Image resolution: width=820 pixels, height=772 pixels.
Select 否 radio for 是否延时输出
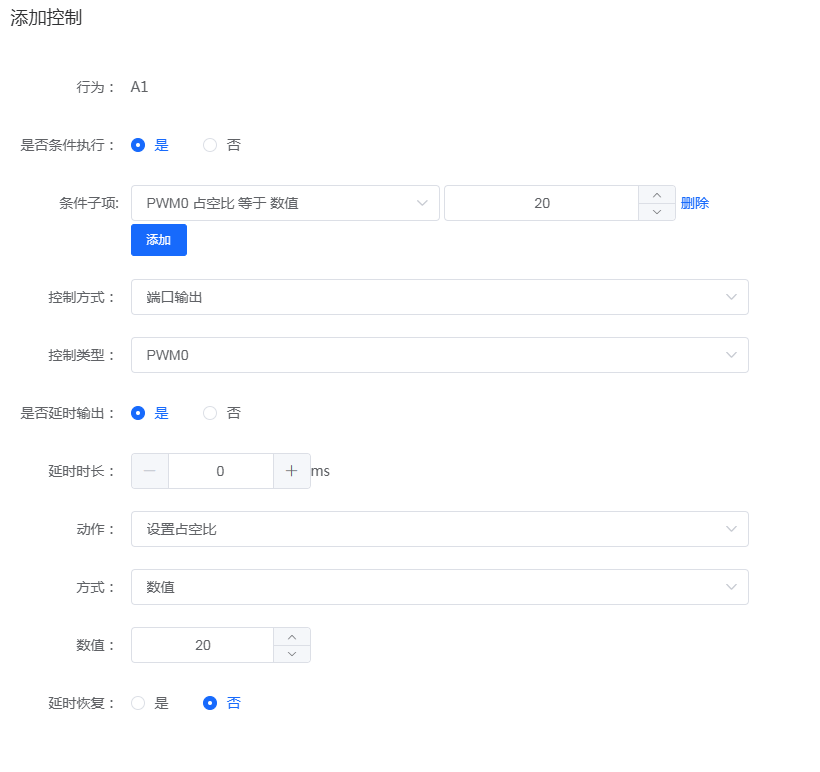pos(209,413)
